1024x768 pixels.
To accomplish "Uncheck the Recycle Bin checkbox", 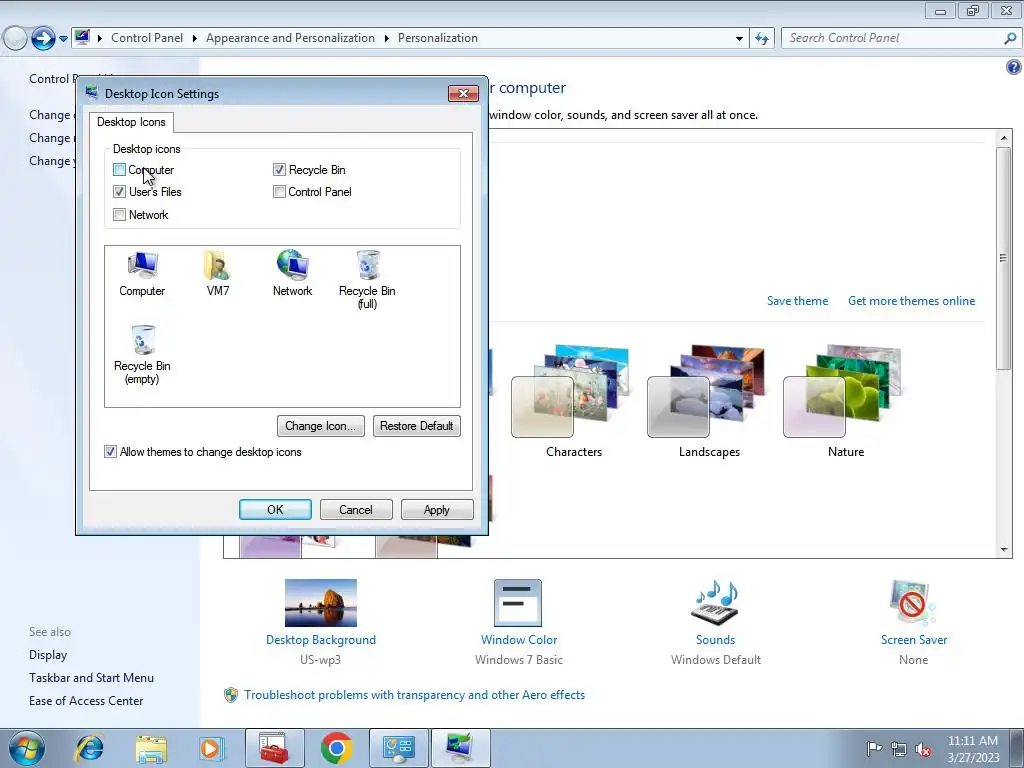I will pos(280,170).
